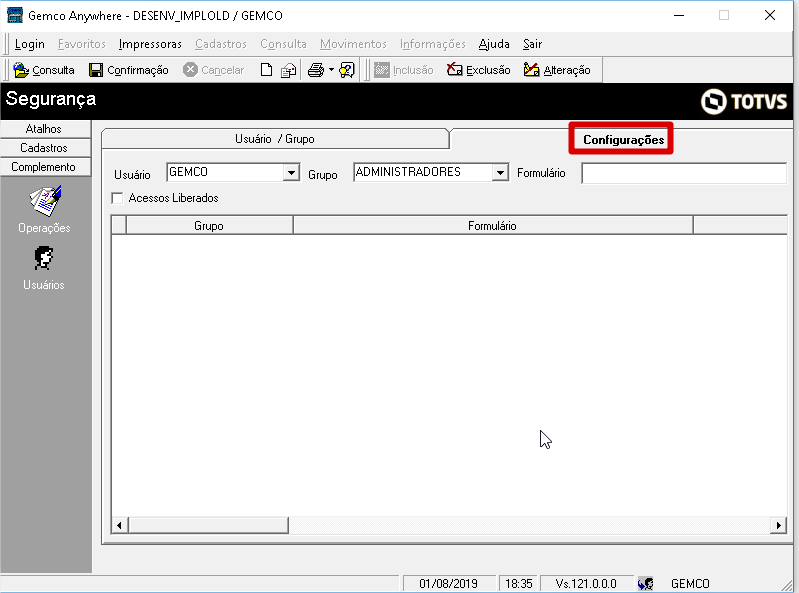Open the Ajuda menu
Viewport: 799px width, 593px height.
coord(494,44)
